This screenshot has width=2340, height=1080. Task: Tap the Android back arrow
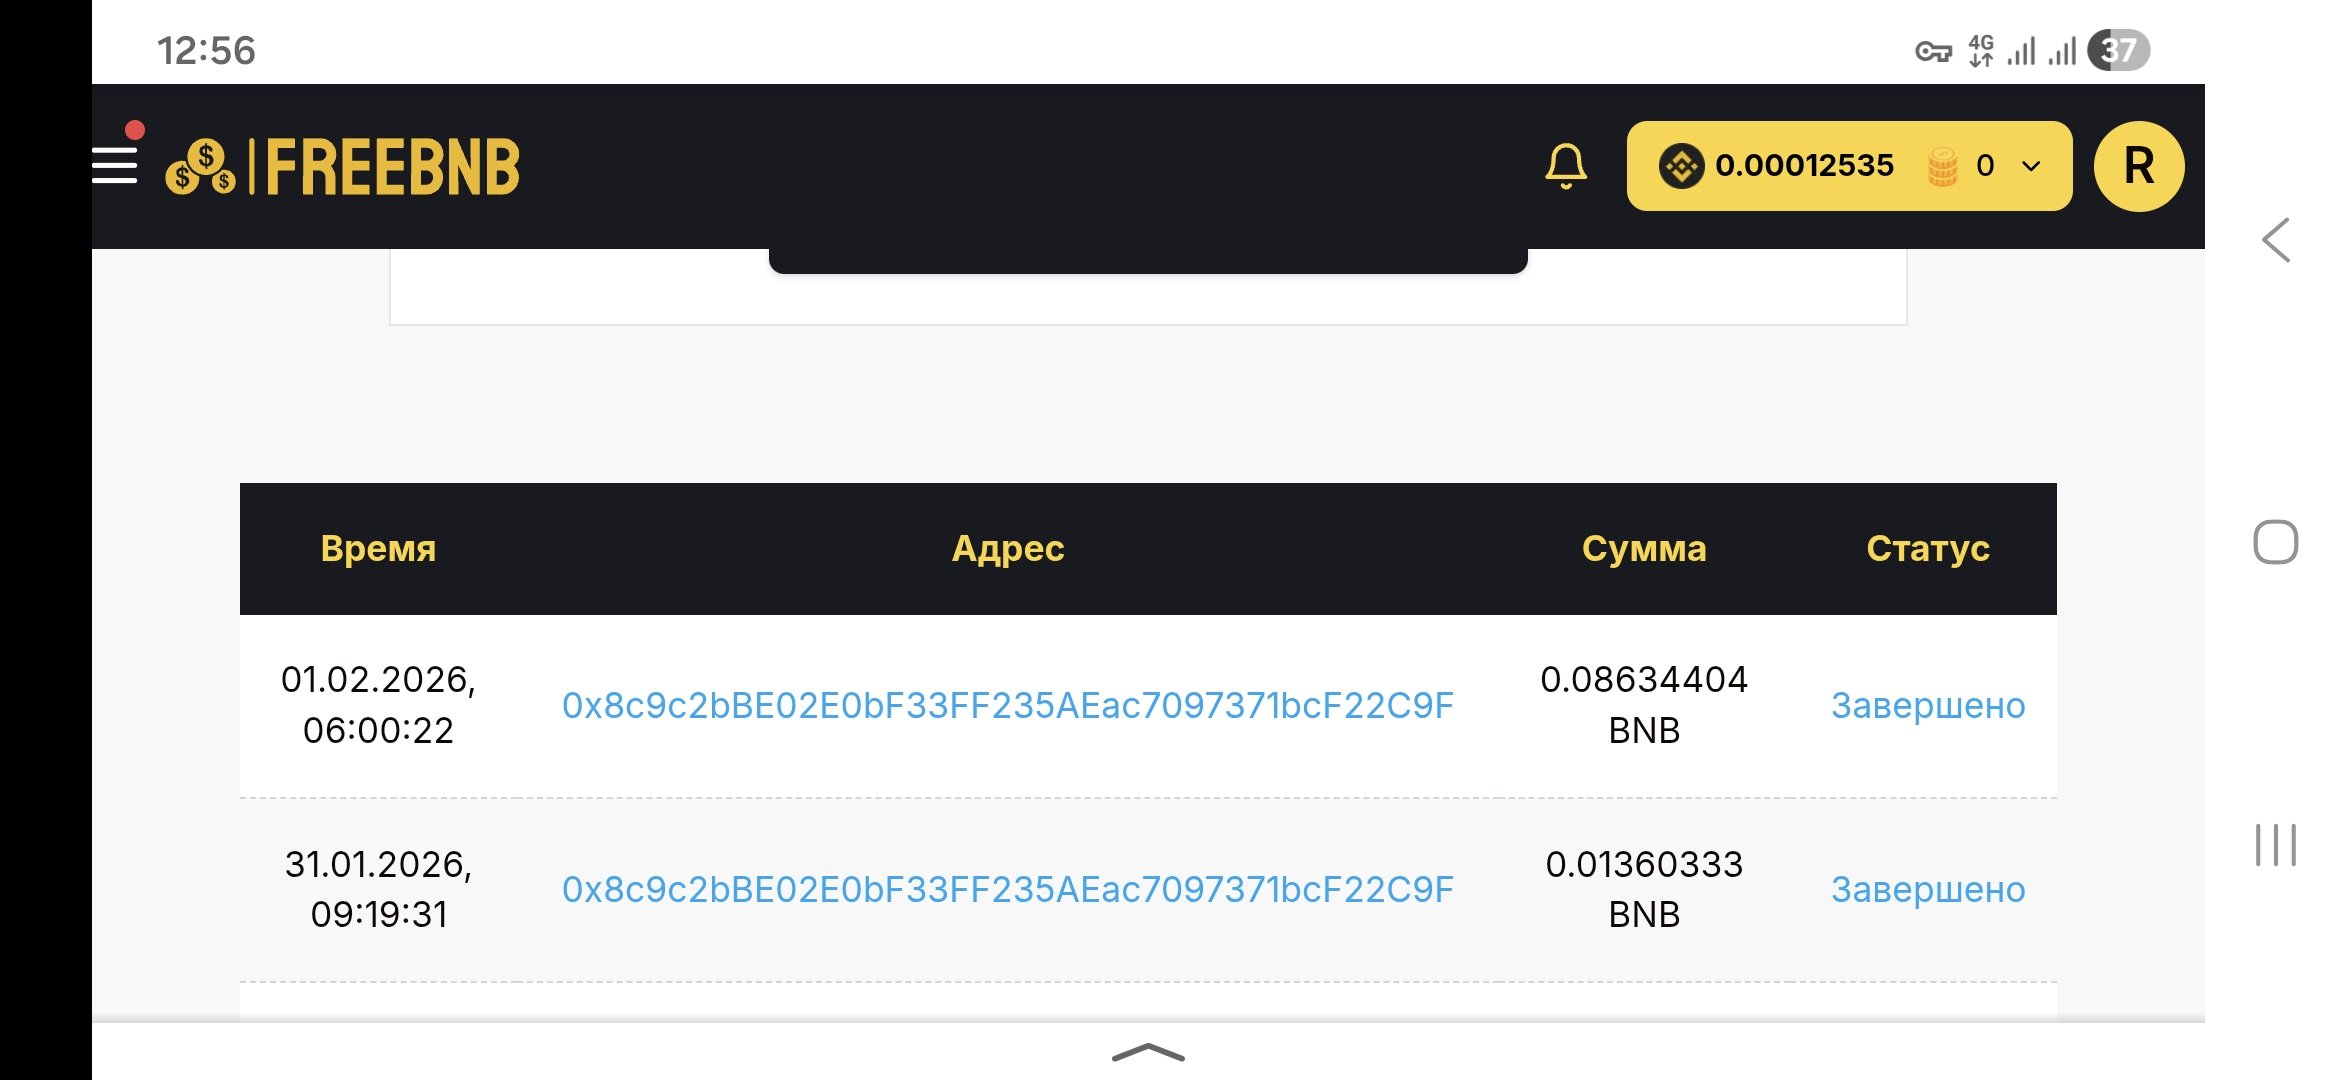(2276, 240)
